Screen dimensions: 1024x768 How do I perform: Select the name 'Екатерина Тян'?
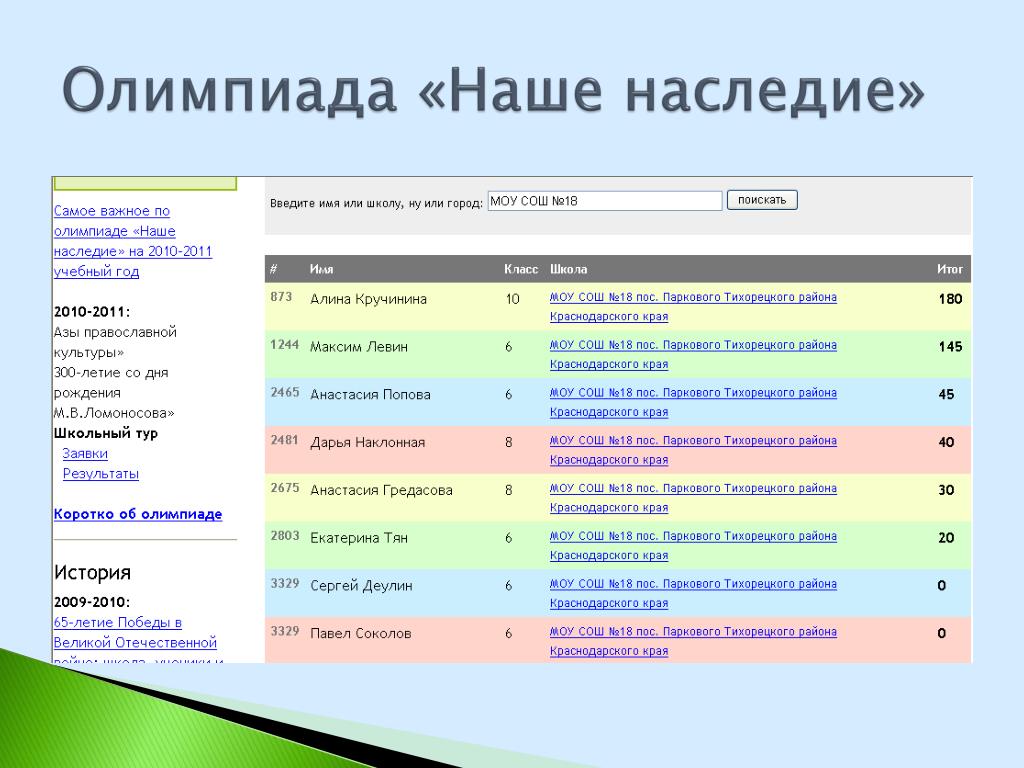(x=359, y=538)
